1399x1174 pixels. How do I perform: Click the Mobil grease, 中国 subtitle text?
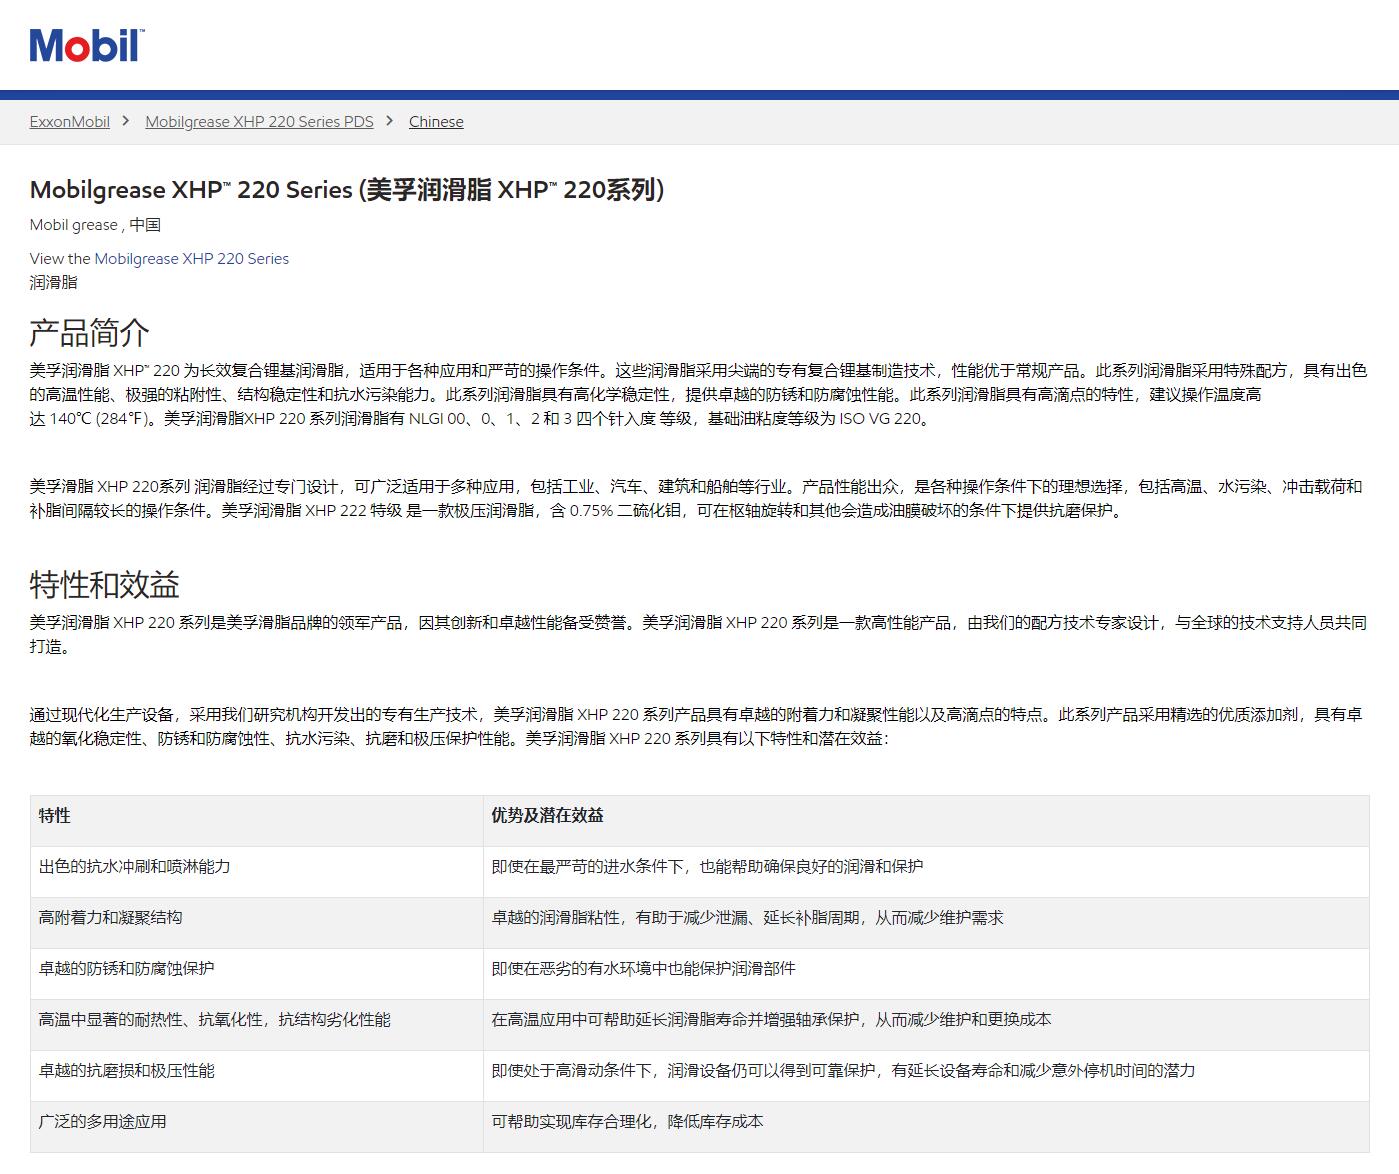pos(95,225)
